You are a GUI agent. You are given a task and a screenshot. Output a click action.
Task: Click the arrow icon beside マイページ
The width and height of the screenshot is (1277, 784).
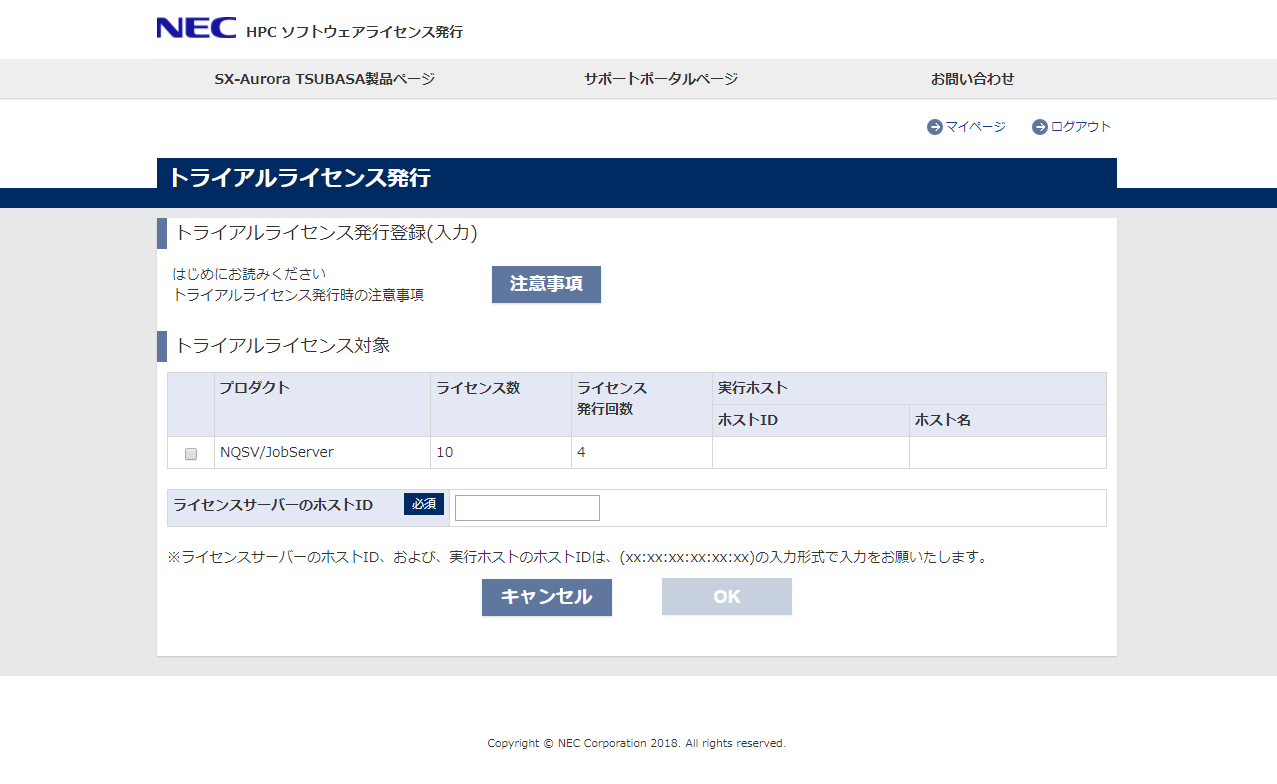tap(935, 127)
